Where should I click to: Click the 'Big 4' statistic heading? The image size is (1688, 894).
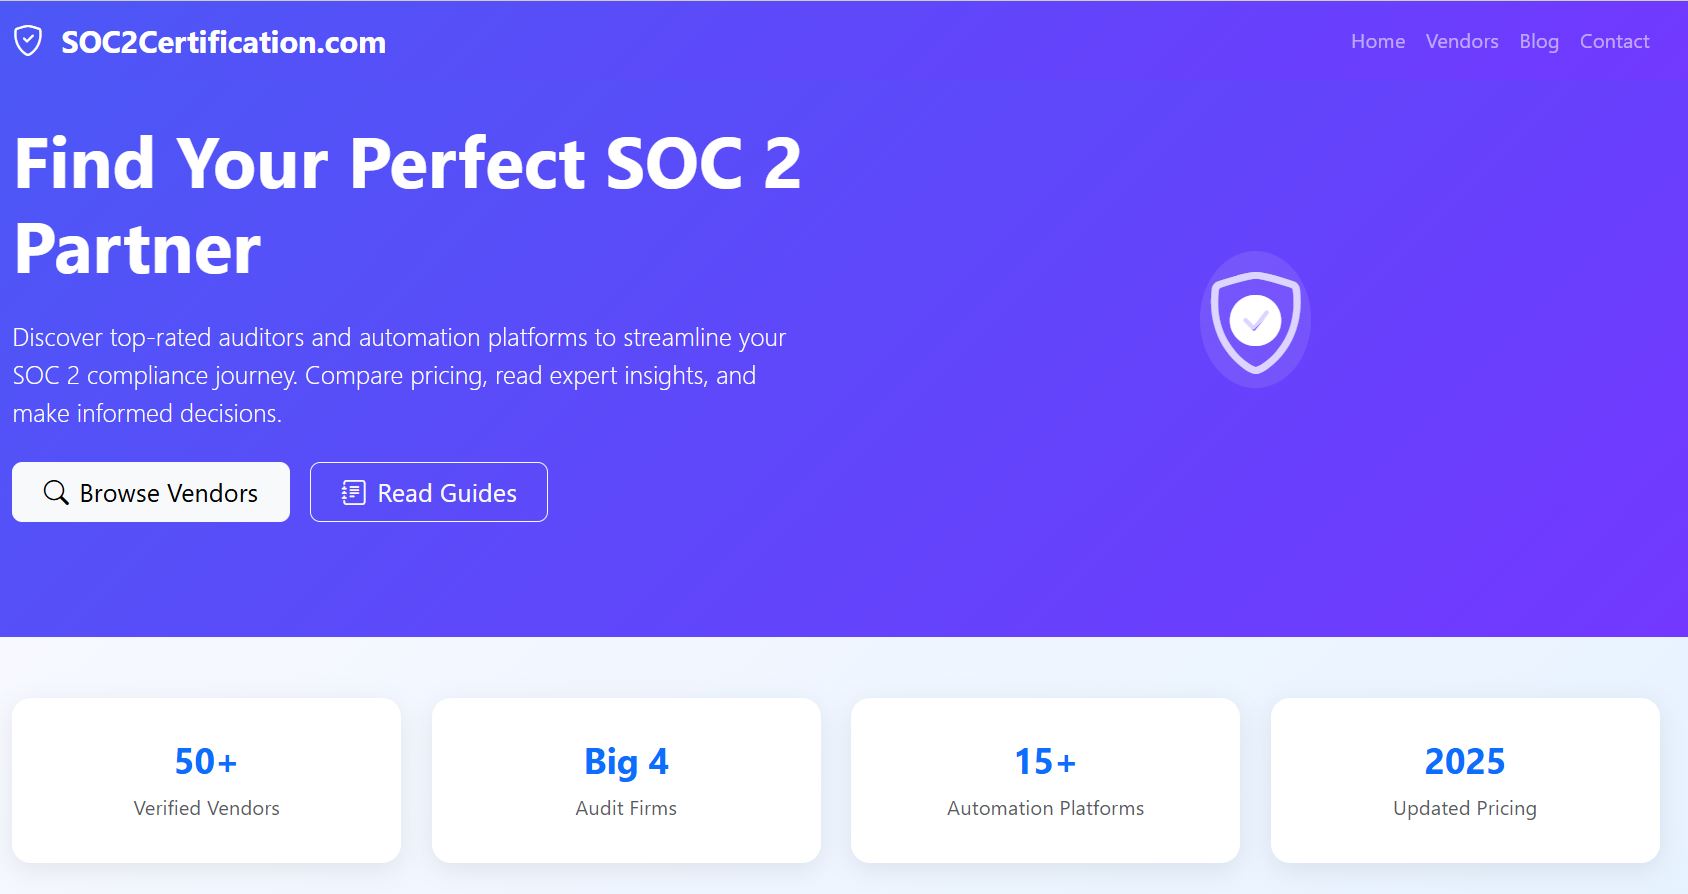point(626,762)
